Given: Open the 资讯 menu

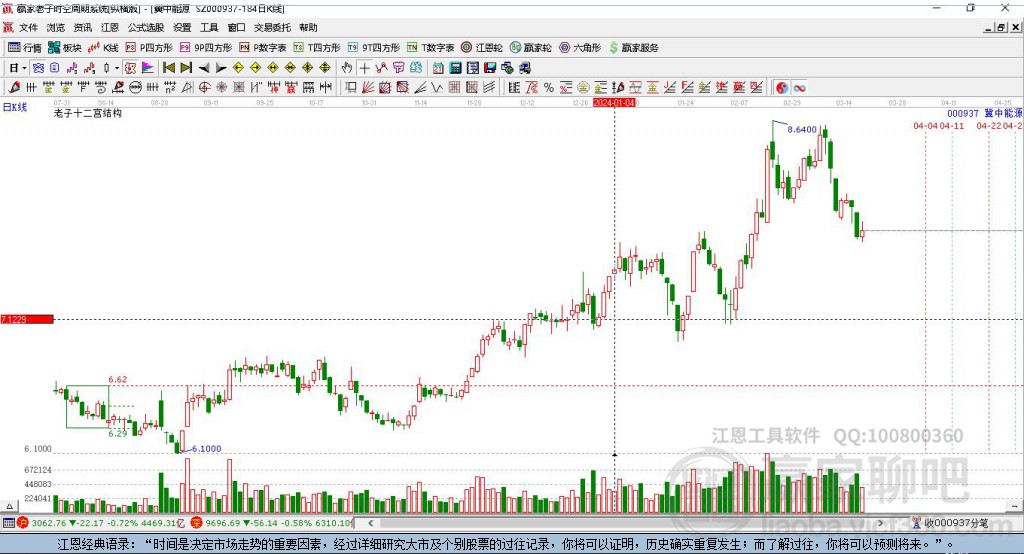Looking at the screenshot, I should pos(82,27).
